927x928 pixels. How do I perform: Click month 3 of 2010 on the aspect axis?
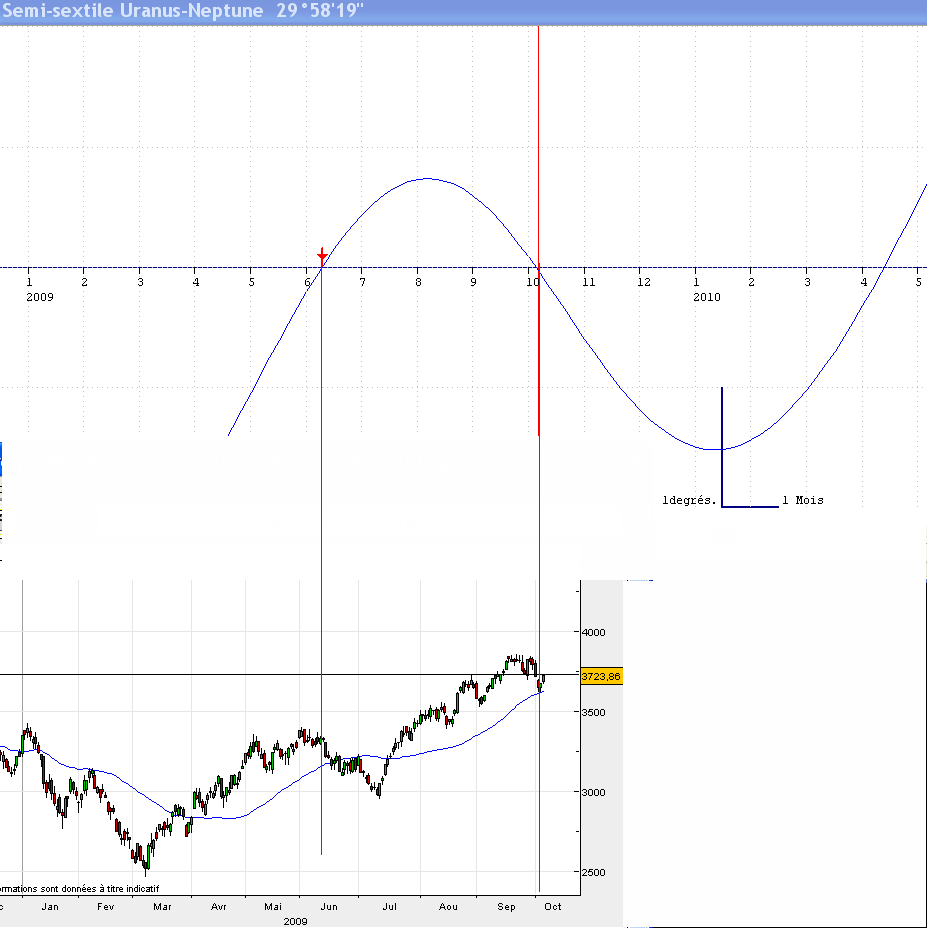point(807,282)
